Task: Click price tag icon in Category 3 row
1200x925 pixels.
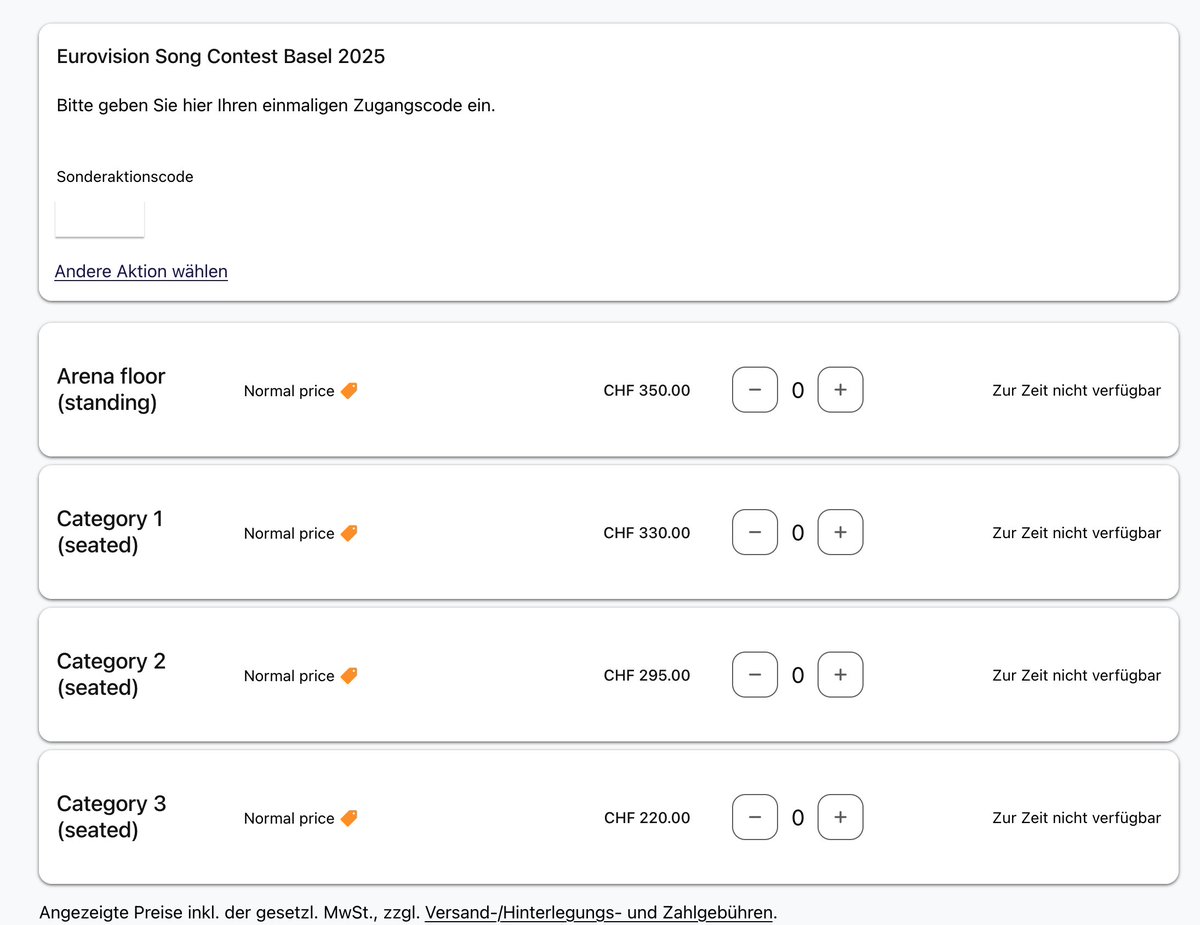Action: [349, 818]
